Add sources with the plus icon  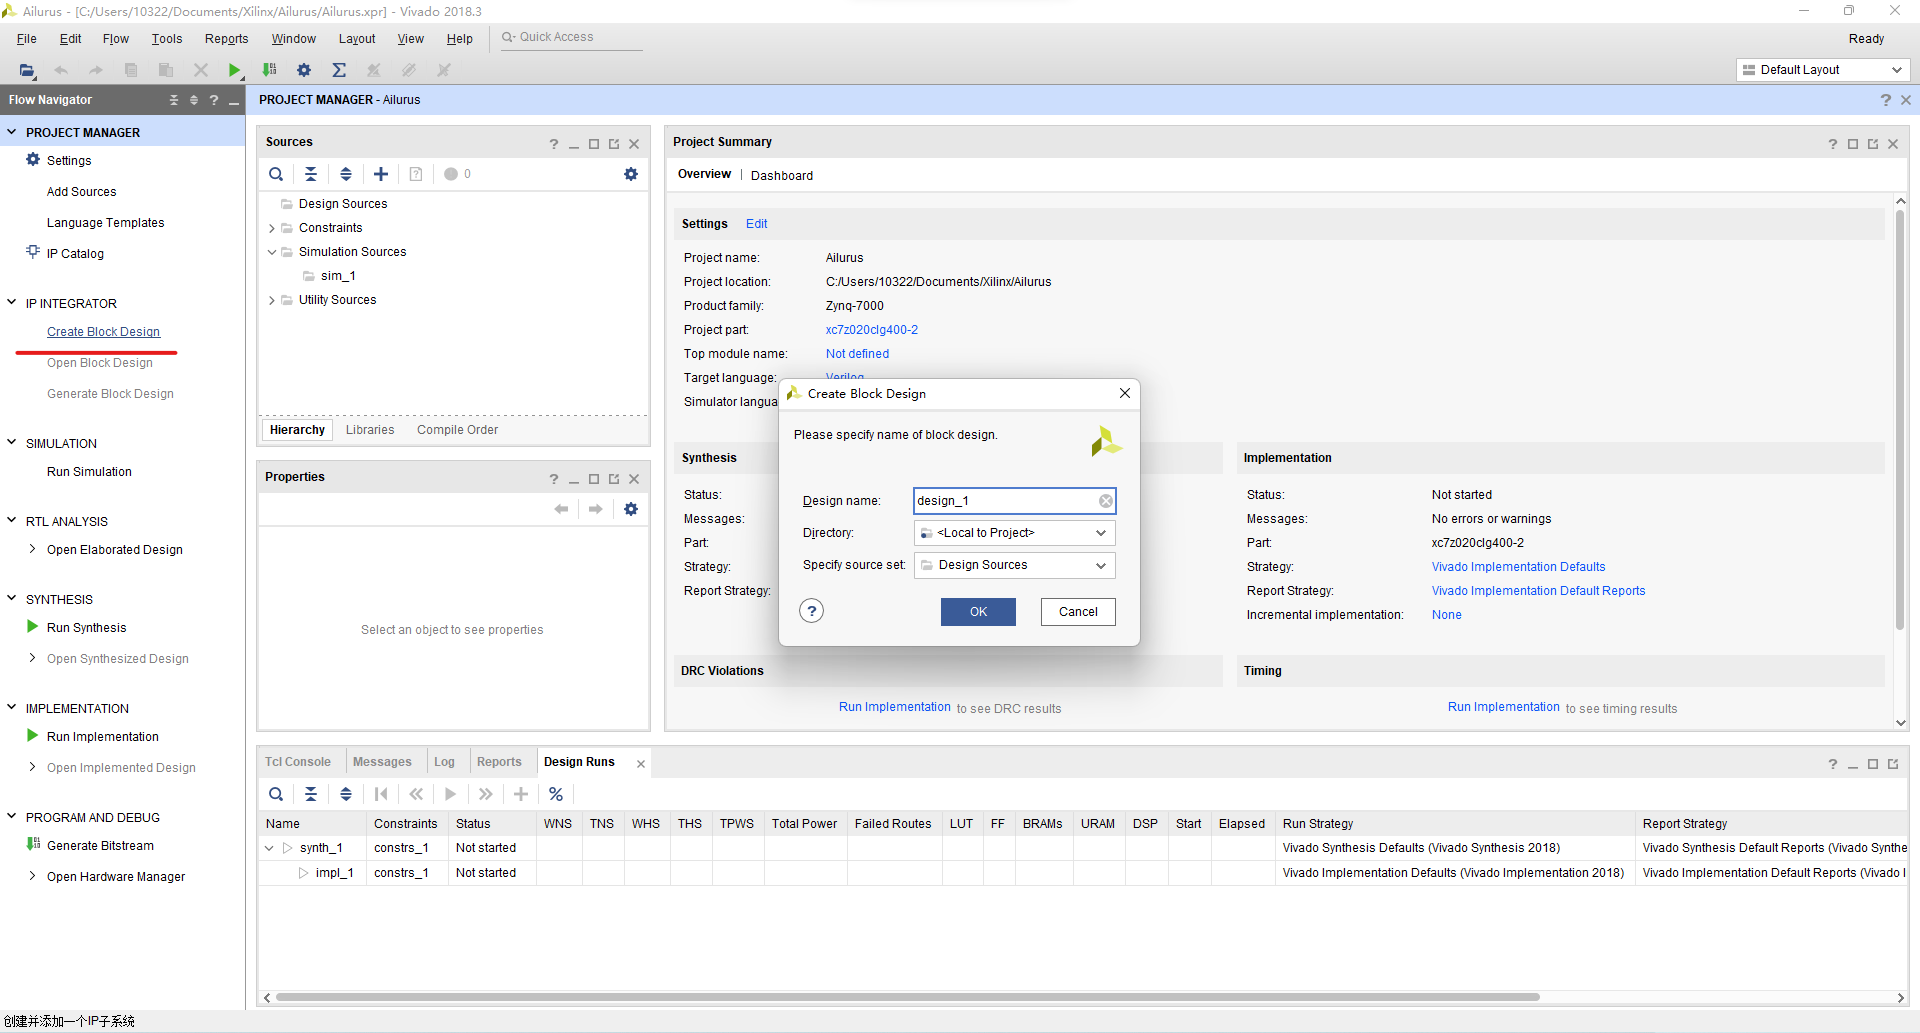coord(381,174)
